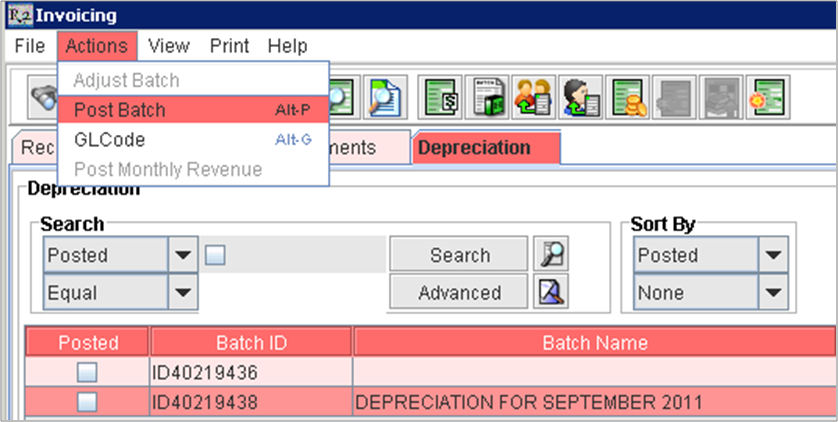This screenshot has height=422, width=838.
Task: Click the icon beside the Advanced button
Action: tap(551, 292)
